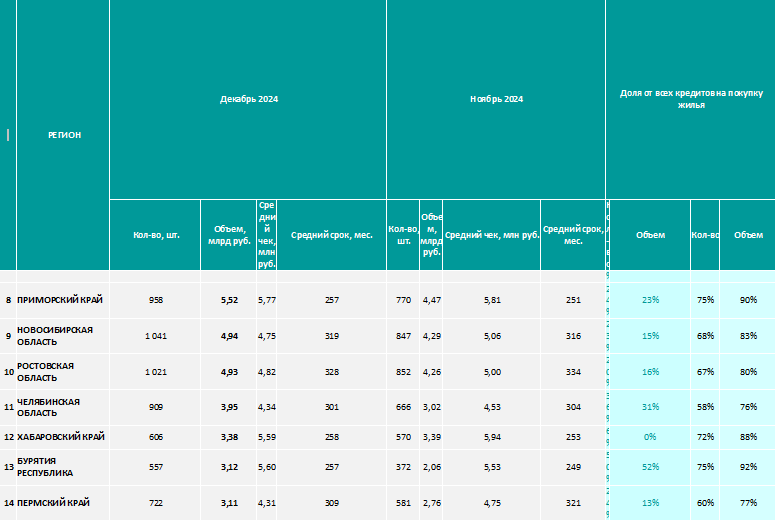The height and width of the screenshot is (520, 775).
Task: Select November count cell 847
Action: [403, 336]
